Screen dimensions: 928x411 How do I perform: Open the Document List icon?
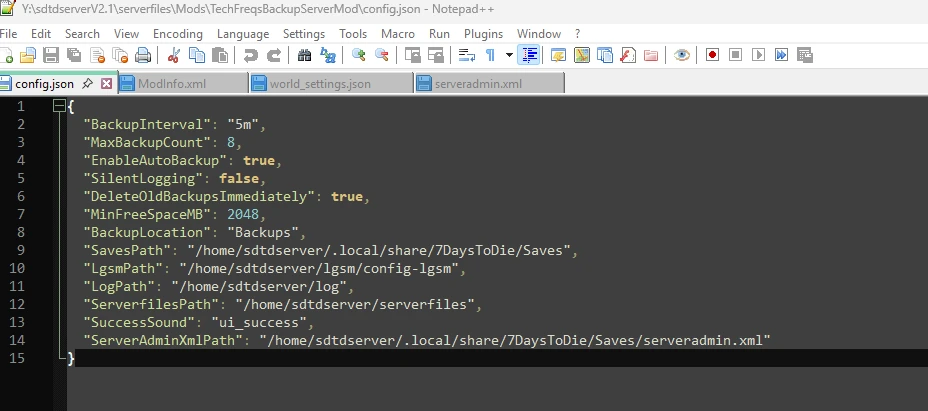(x=604, y=55)
